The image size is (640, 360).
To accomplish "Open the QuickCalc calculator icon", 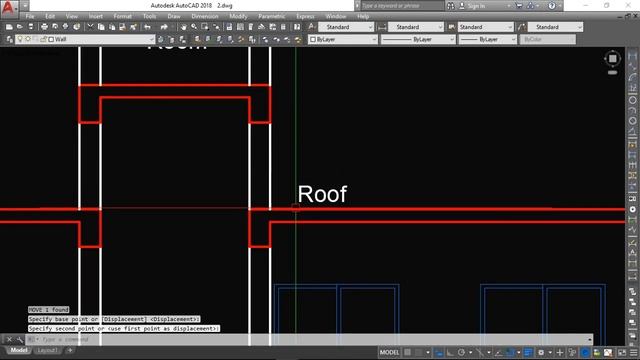I will coord(283,27).
